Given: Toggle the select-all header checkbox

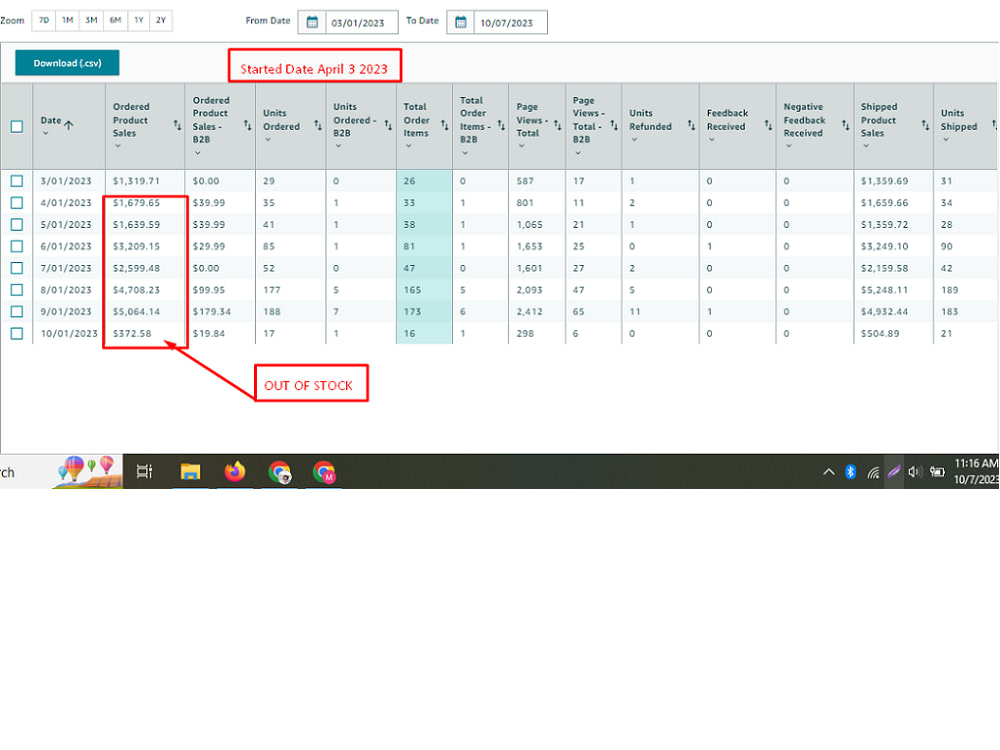Looking at the screenshot, I should [17, 126].
